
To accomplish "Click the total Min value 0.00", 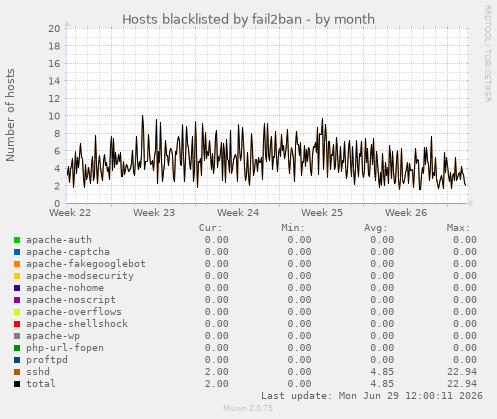I will (299, 384).
